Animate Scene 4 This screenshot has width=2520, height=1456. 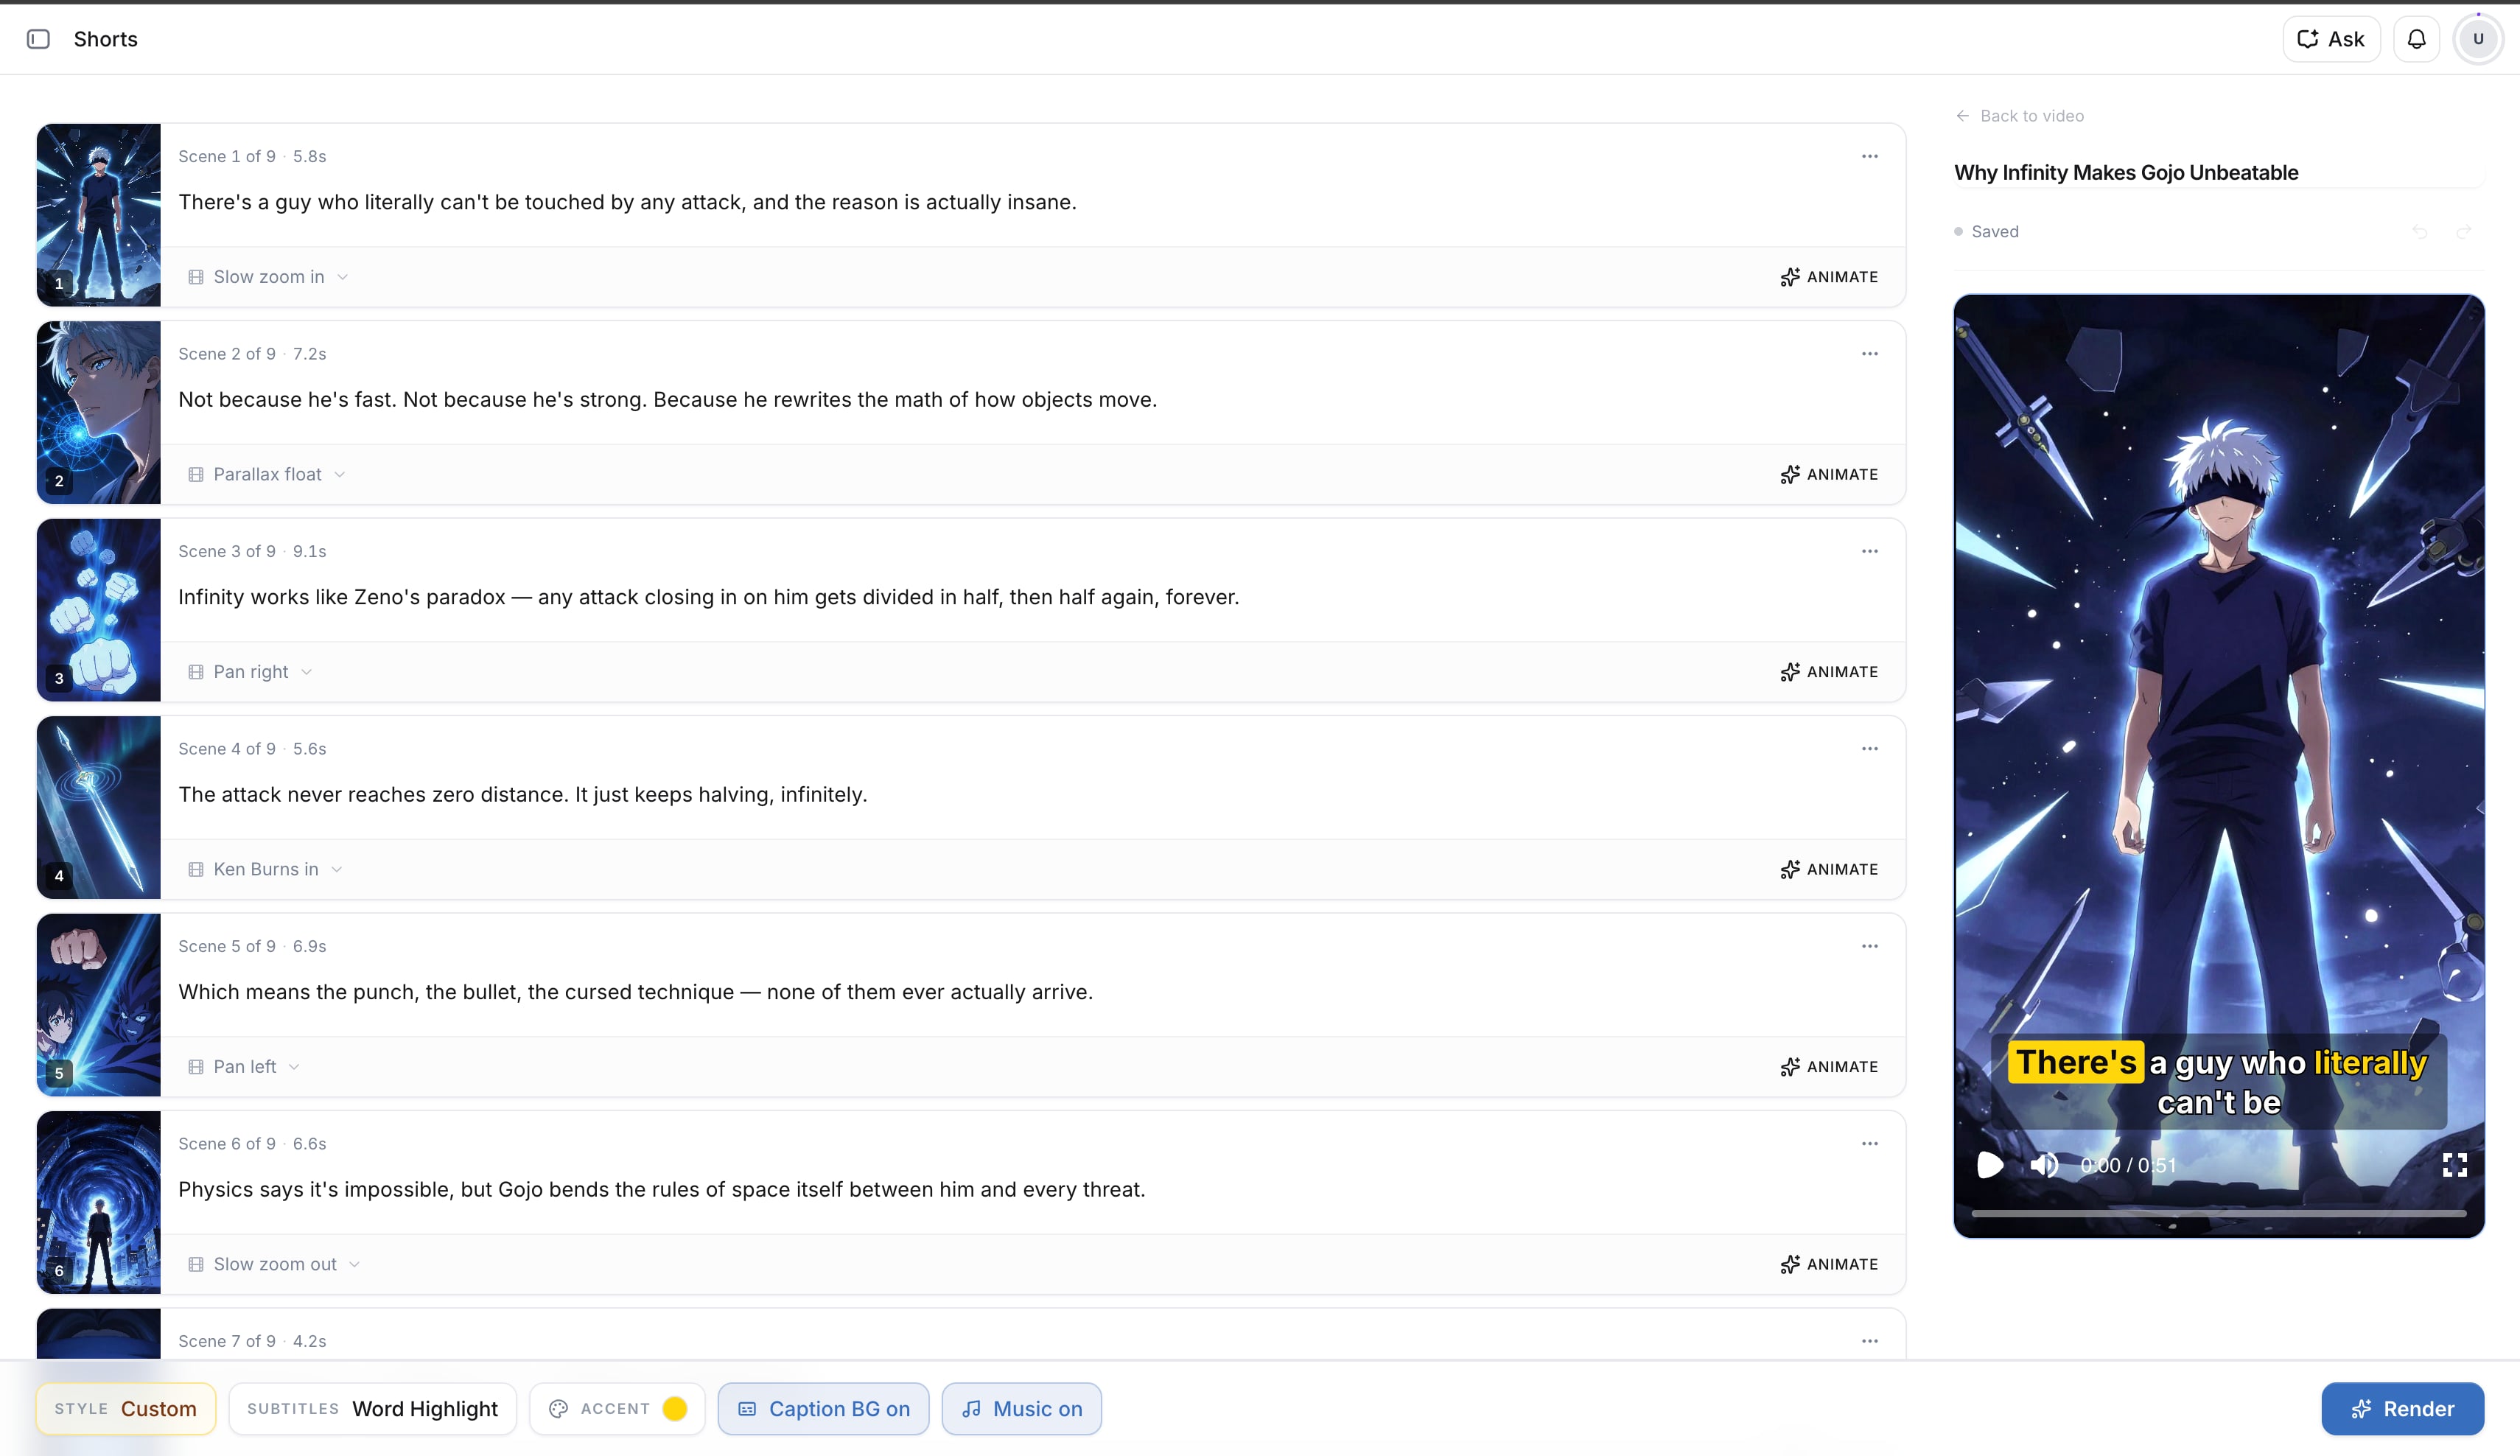(x=1829, y=870)
